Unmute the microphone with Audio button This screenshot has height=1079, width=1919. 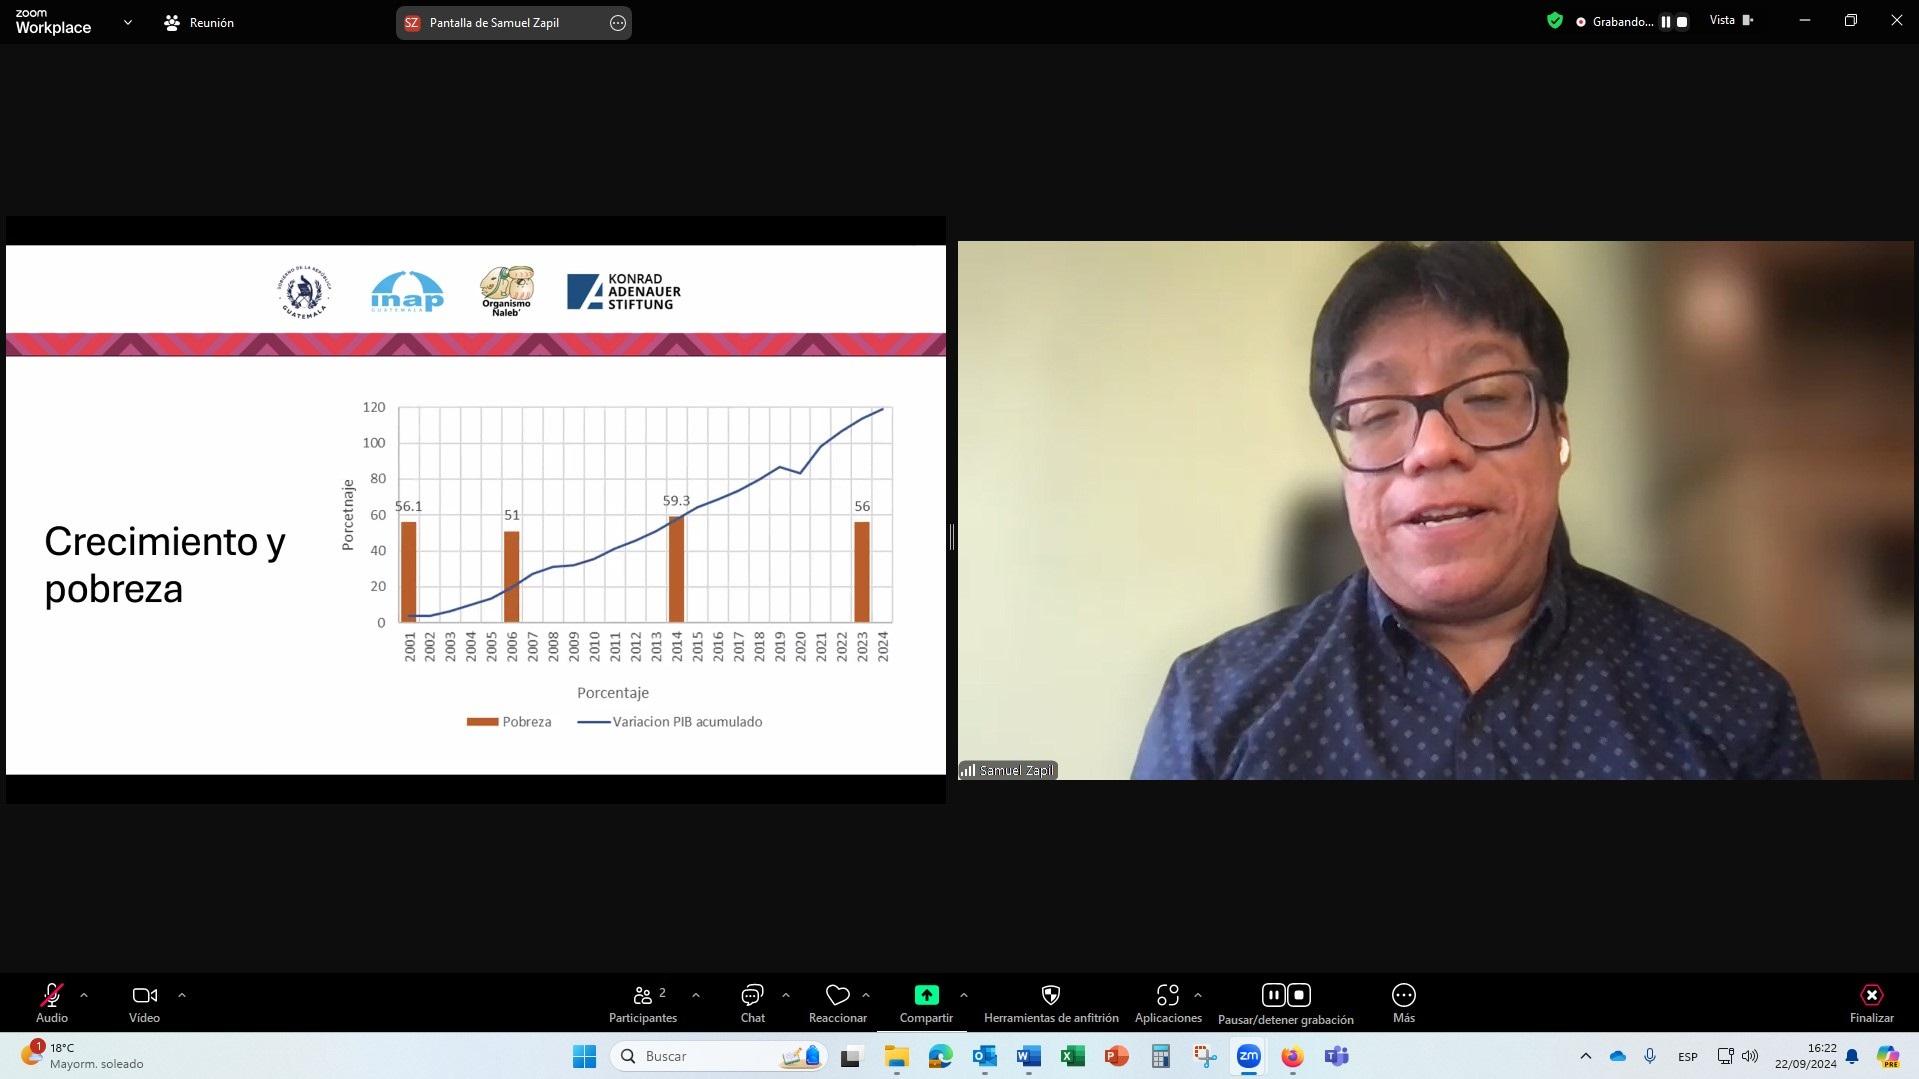52,1003
